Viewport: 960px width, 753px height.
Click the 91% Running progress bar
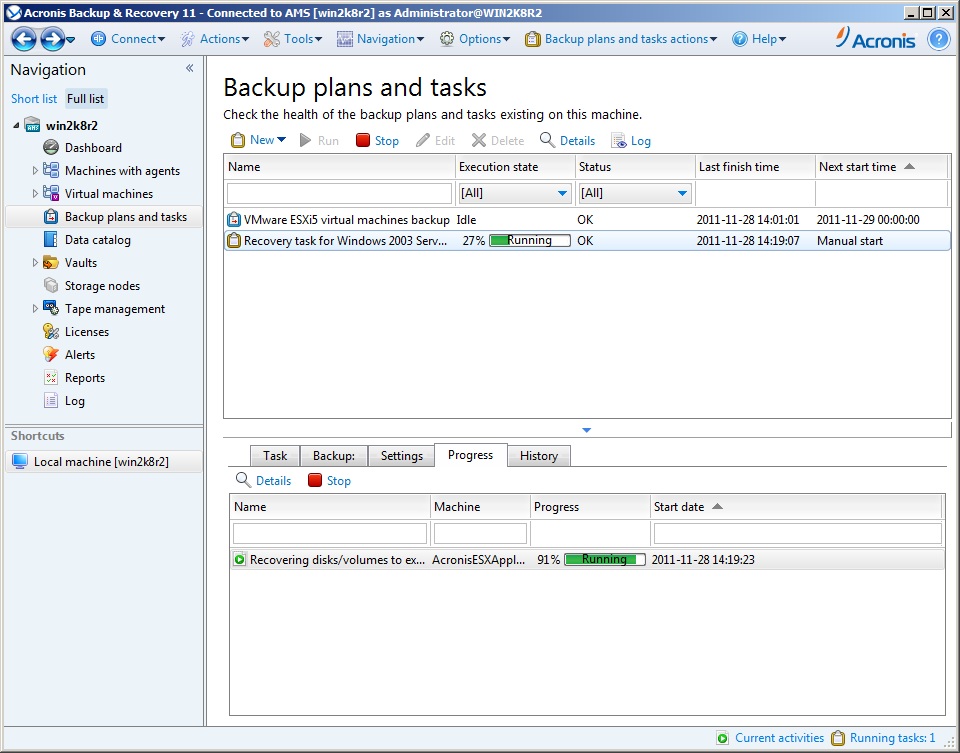[x=605, y=560]
